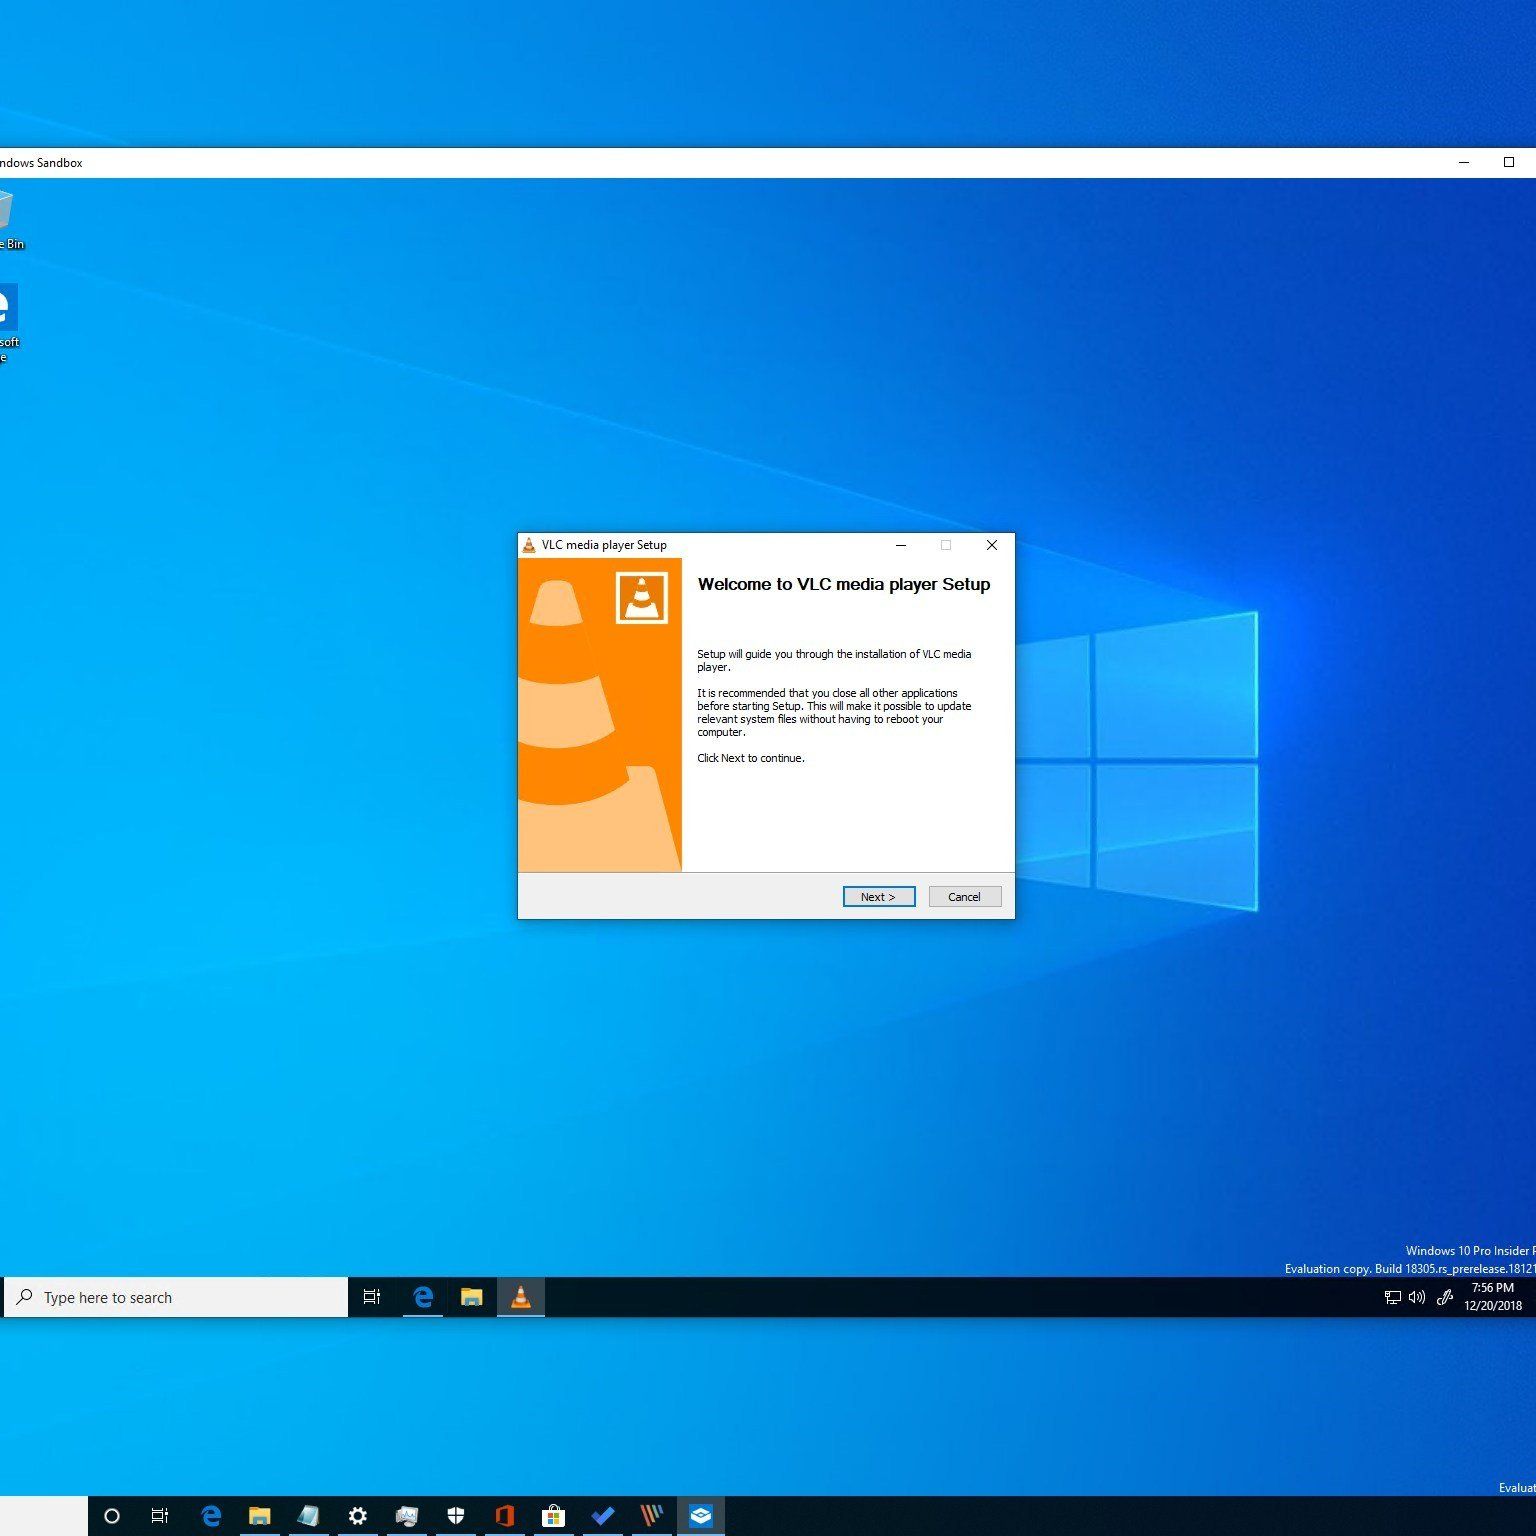Cancel the VLC media player installation
The height and width of the screenshot is (1536, 1536).
(963, 896)
